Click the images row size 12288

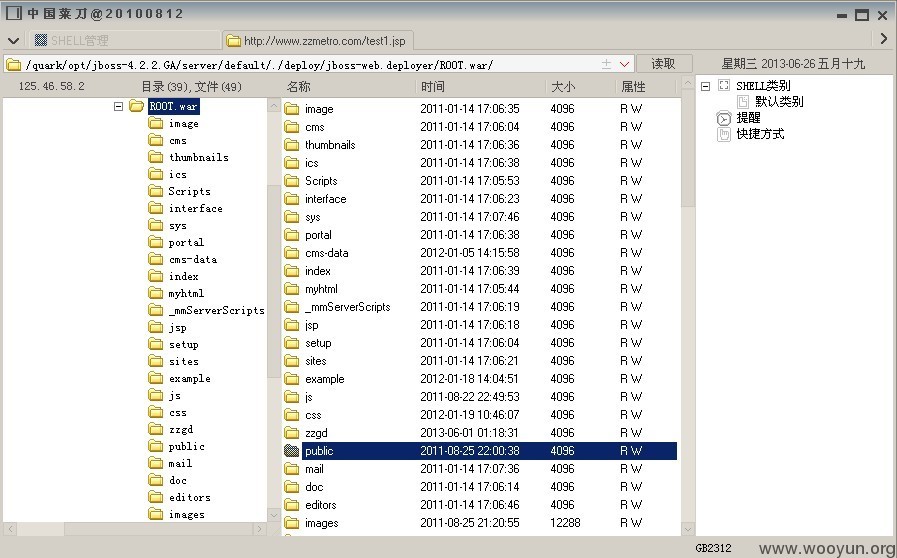coord(565,523)
